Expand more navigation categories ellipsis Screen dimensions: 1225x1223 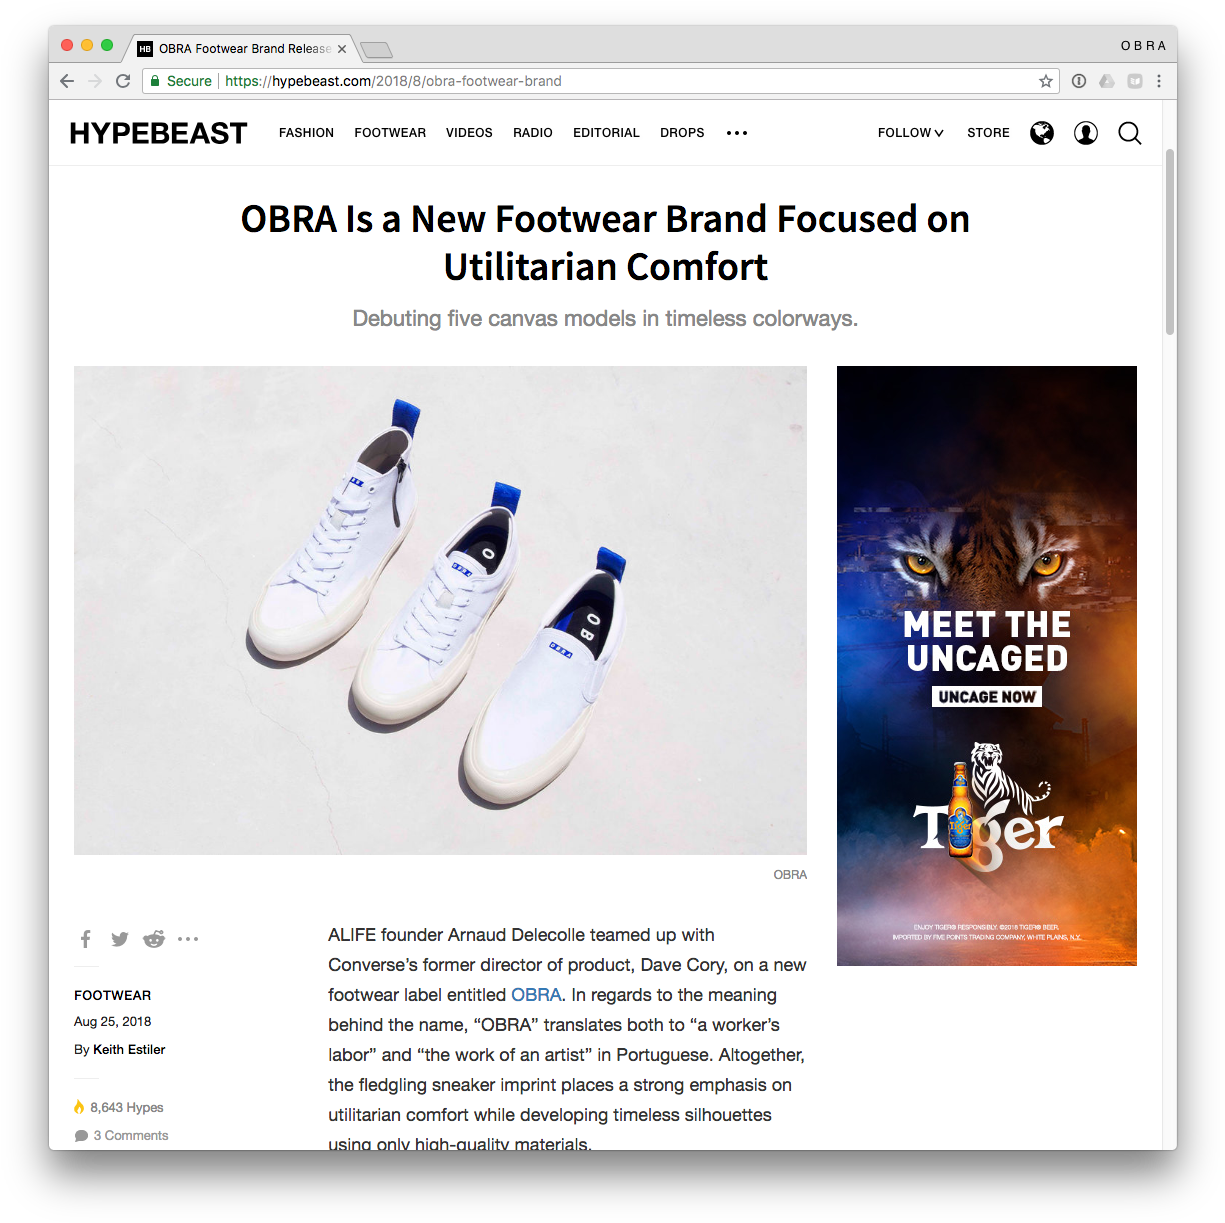pyautogui.click(x=737, y=133)
